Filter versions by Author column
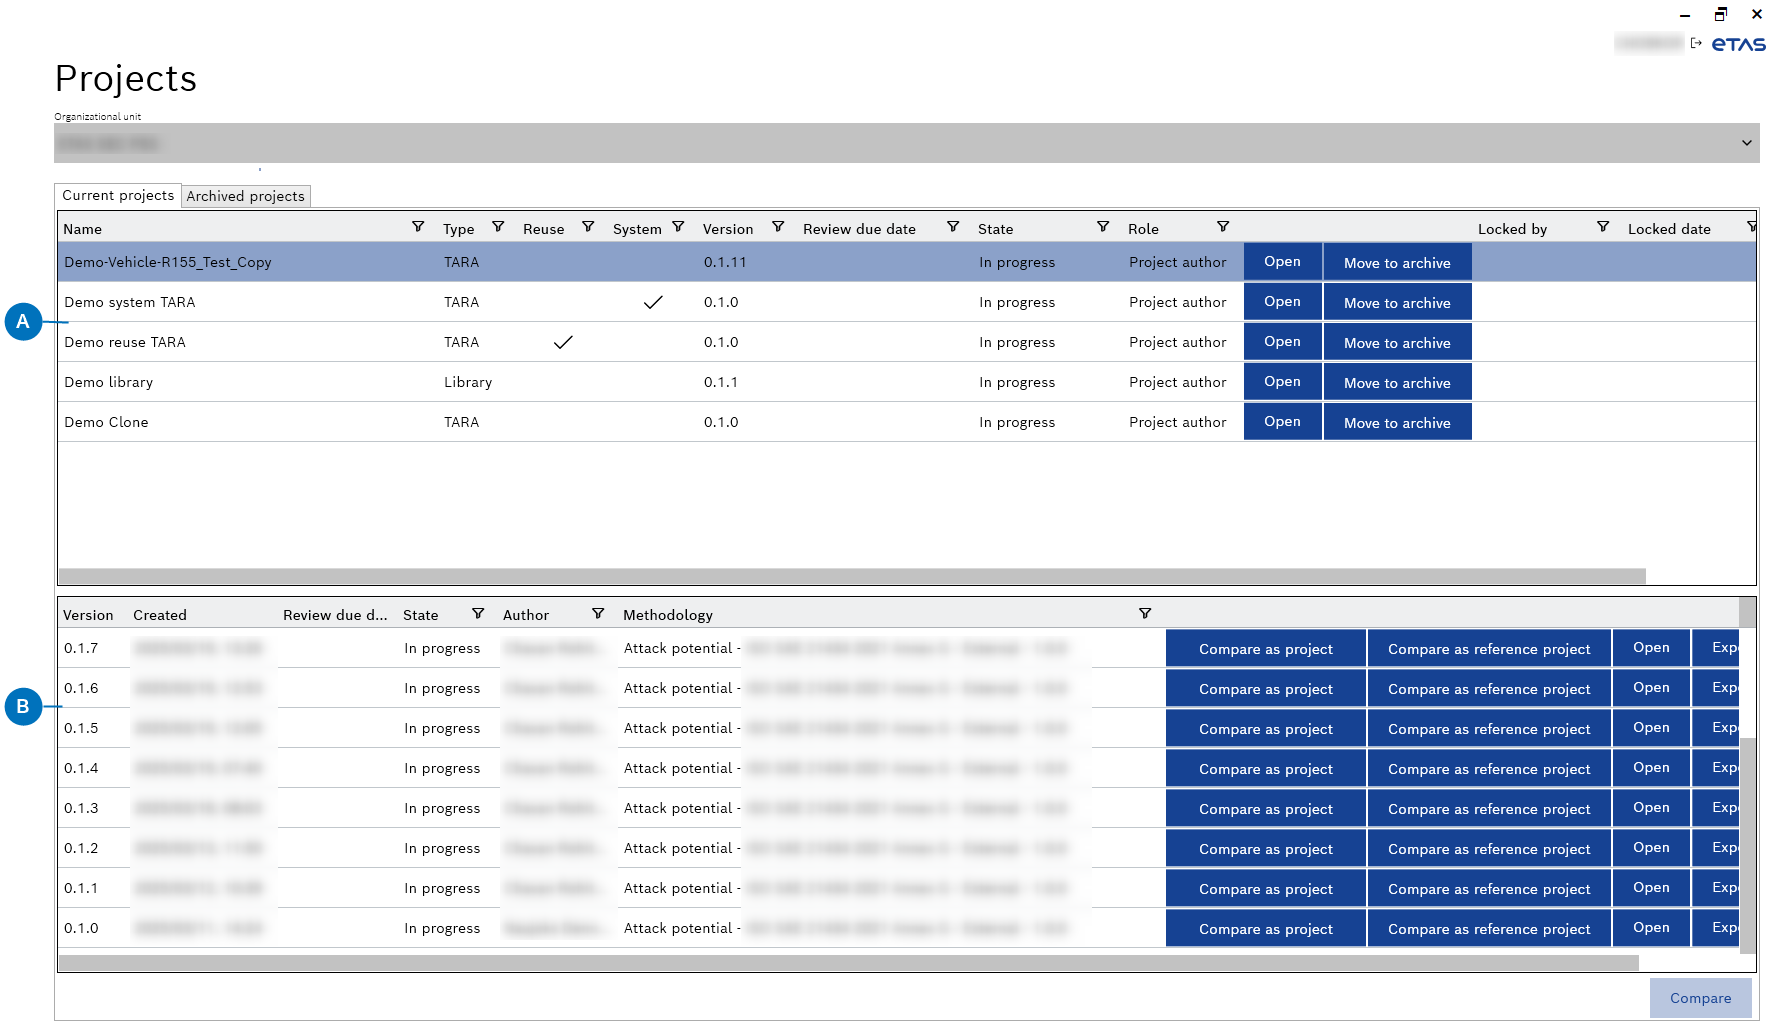This screenshot has height=1031, width=1770. point(598,614)
